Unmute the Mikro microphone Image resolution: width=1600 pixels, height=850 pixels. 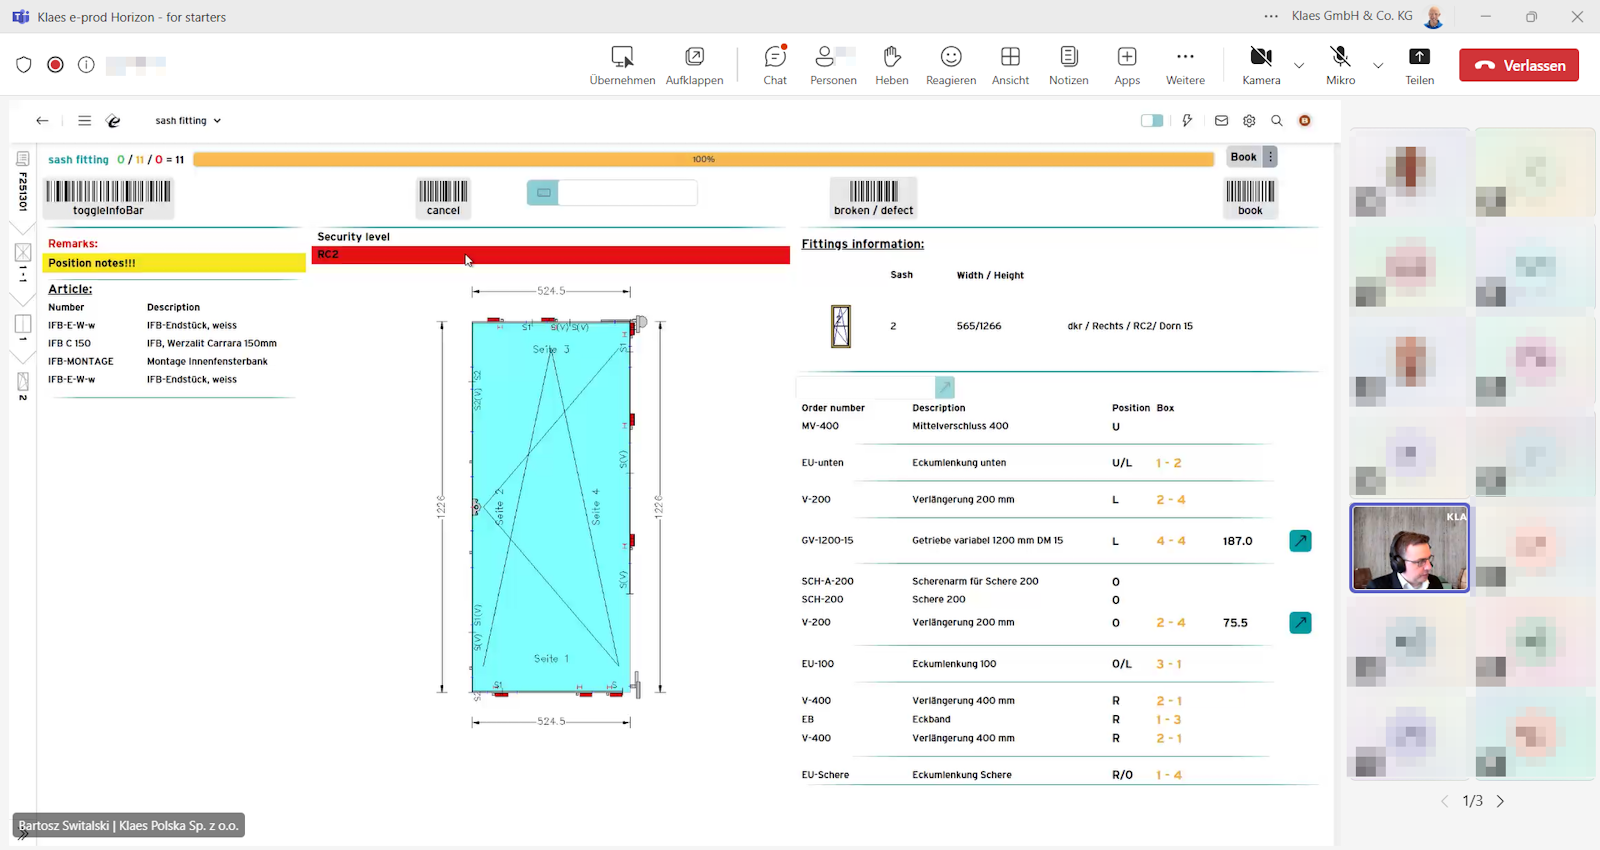pyautogui.click(x=1340, y=65)
